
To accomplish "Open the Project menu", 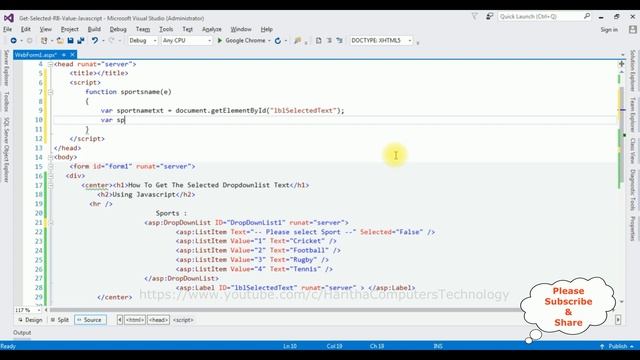I will click(69, 29).
